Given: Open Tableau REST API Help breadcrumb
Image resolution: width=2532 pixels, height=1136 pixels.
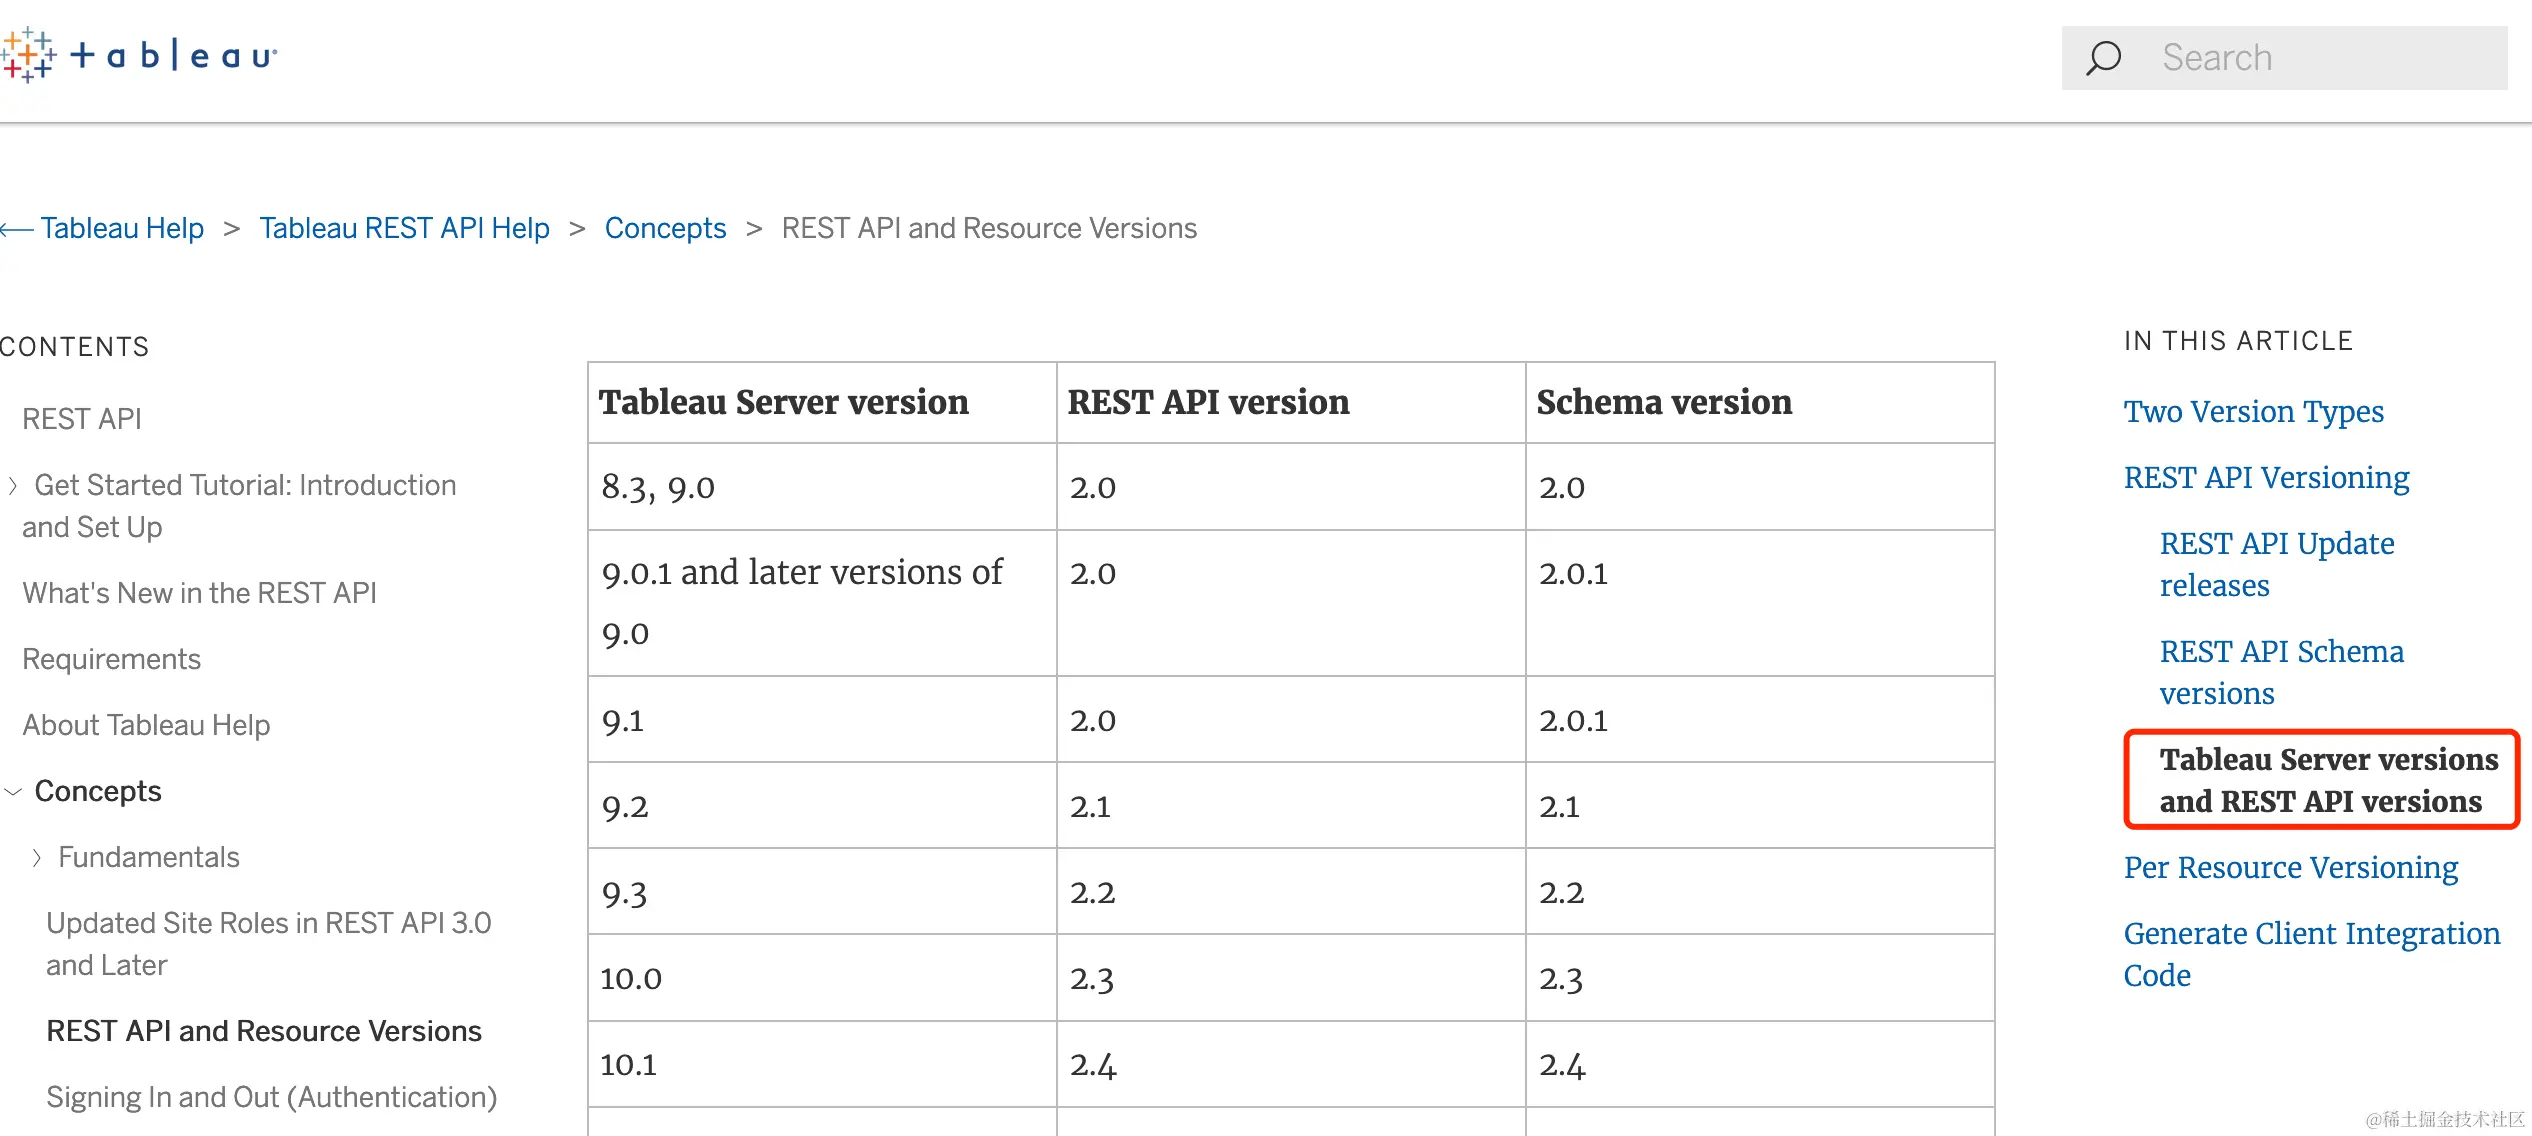Looking at the screenshot, I should point(404,229).
